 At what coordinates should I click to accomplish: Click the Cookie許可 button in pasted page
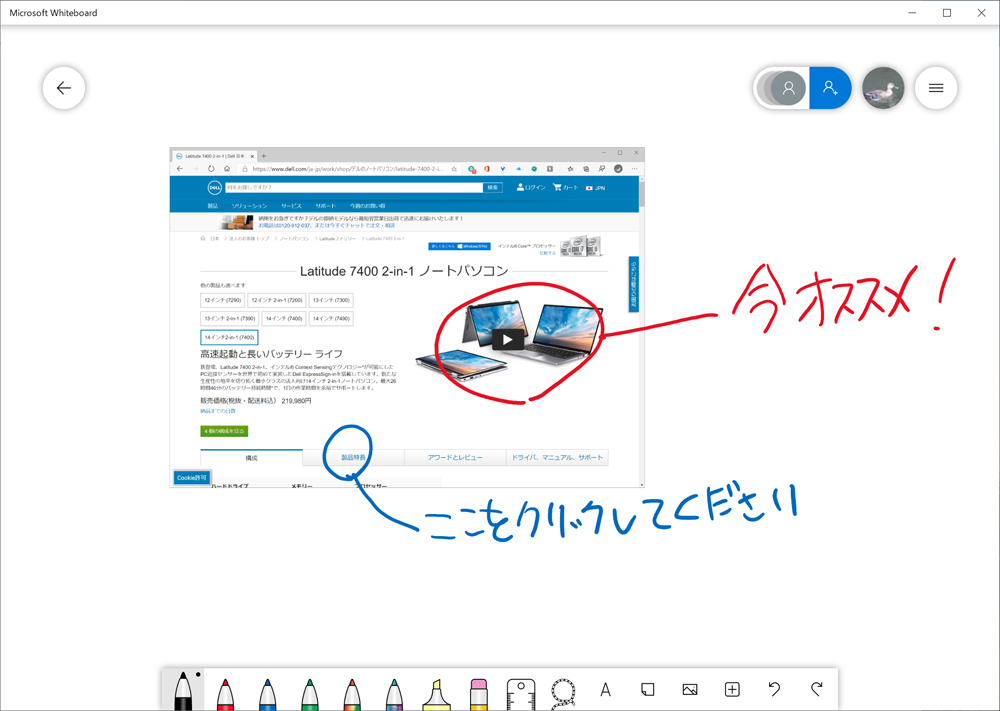pos(191,478)
